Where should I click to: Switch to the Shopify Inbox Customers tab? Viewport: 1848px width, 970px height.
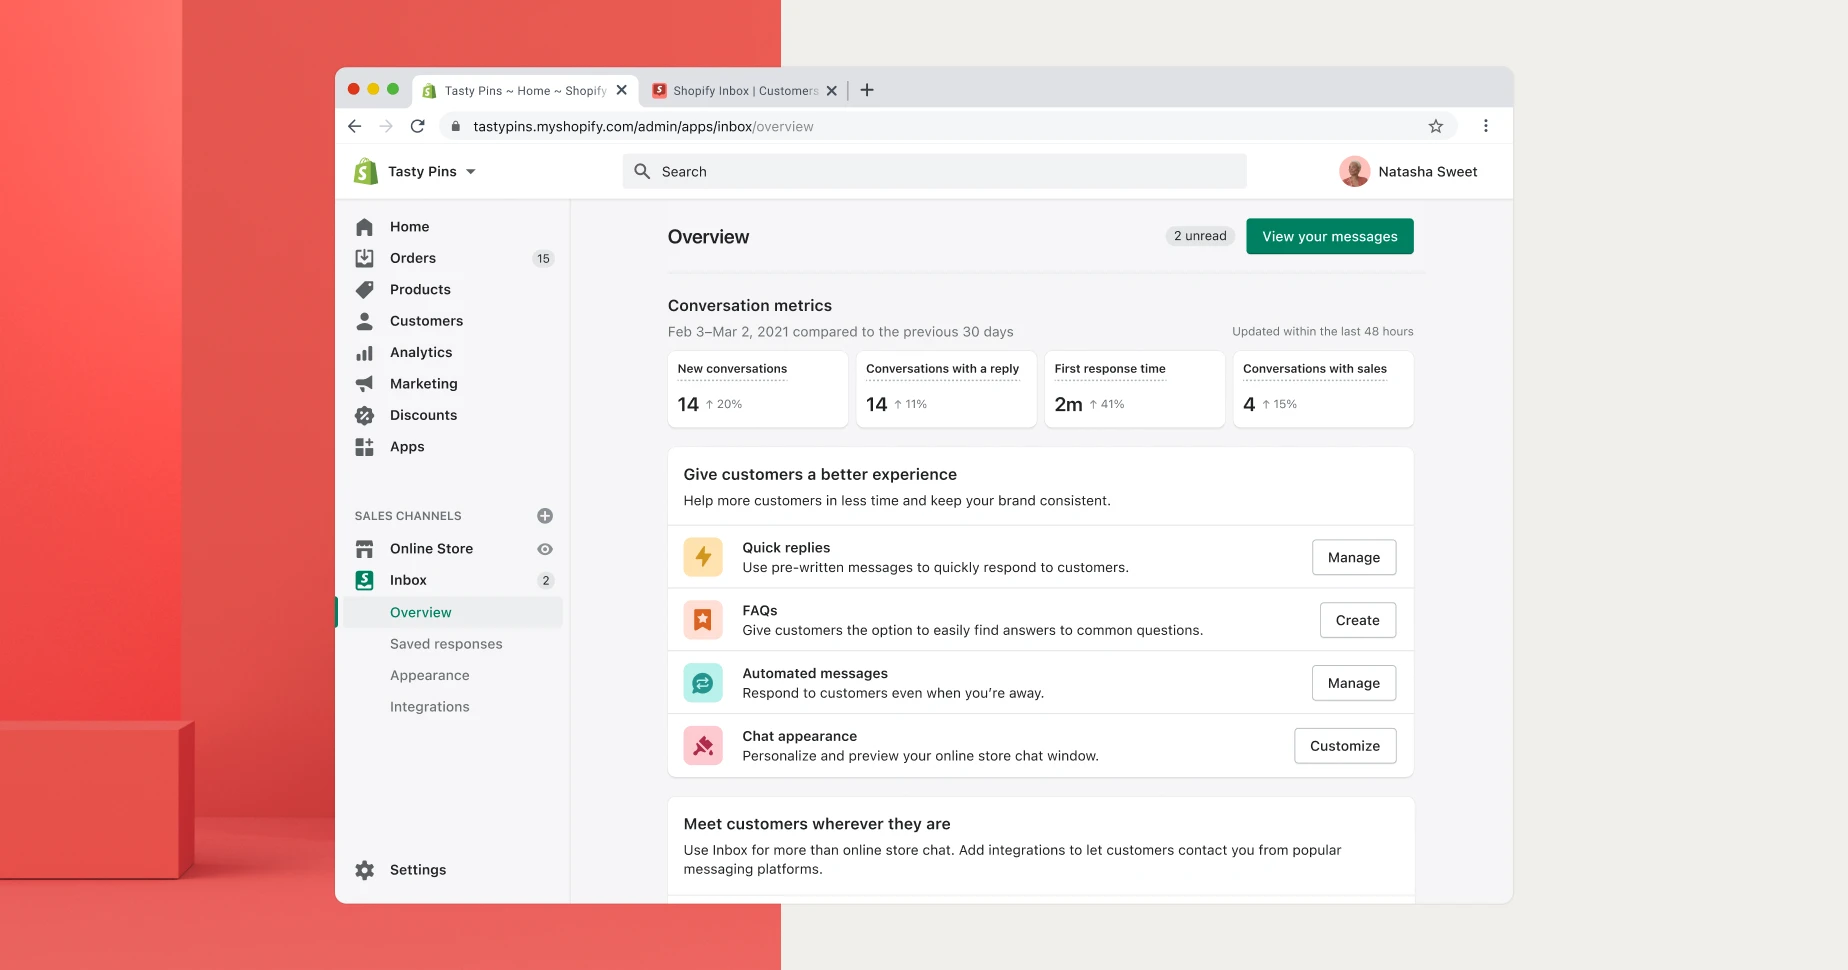coord(741,90)
